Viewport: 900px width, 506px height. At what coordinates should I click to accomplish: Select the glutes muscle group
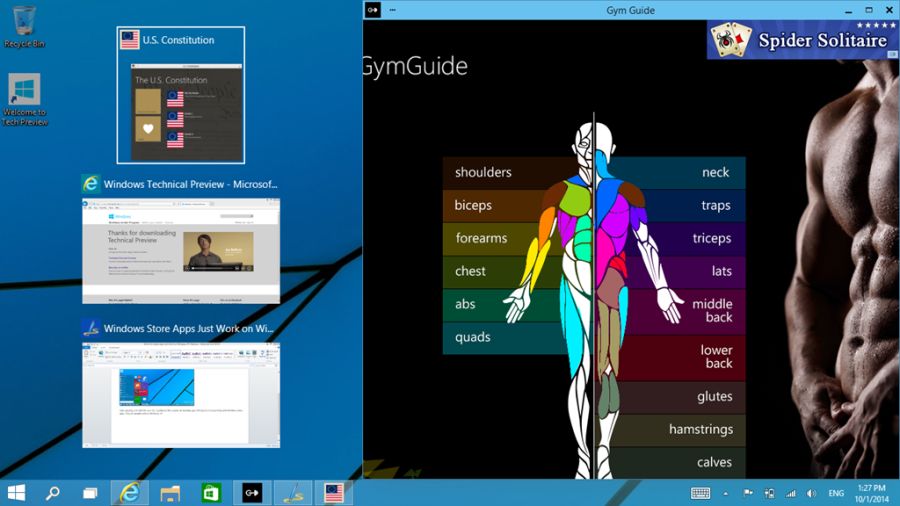pos(682,396)
